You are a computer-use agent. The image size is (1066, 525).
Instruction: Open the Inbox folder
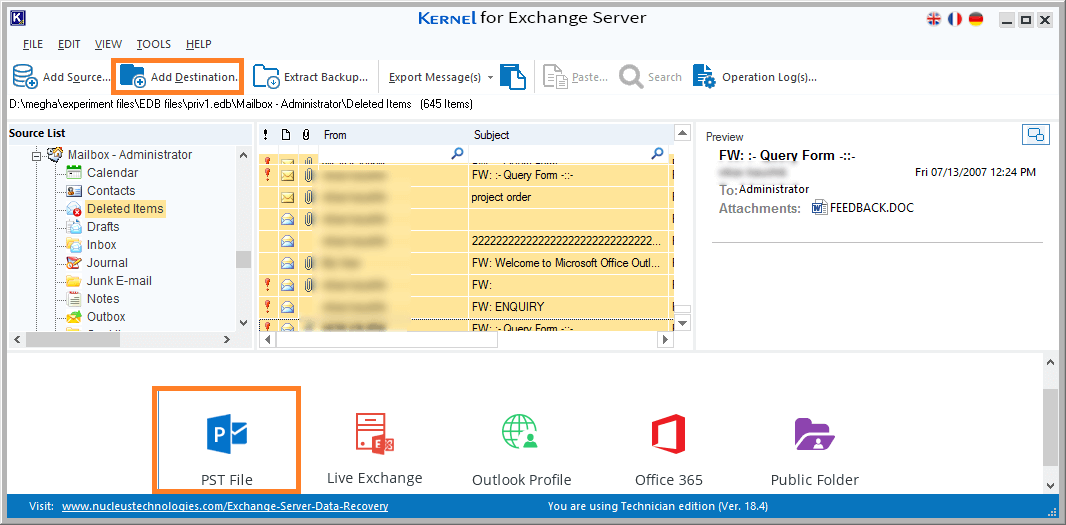click(x=101, y=245)
